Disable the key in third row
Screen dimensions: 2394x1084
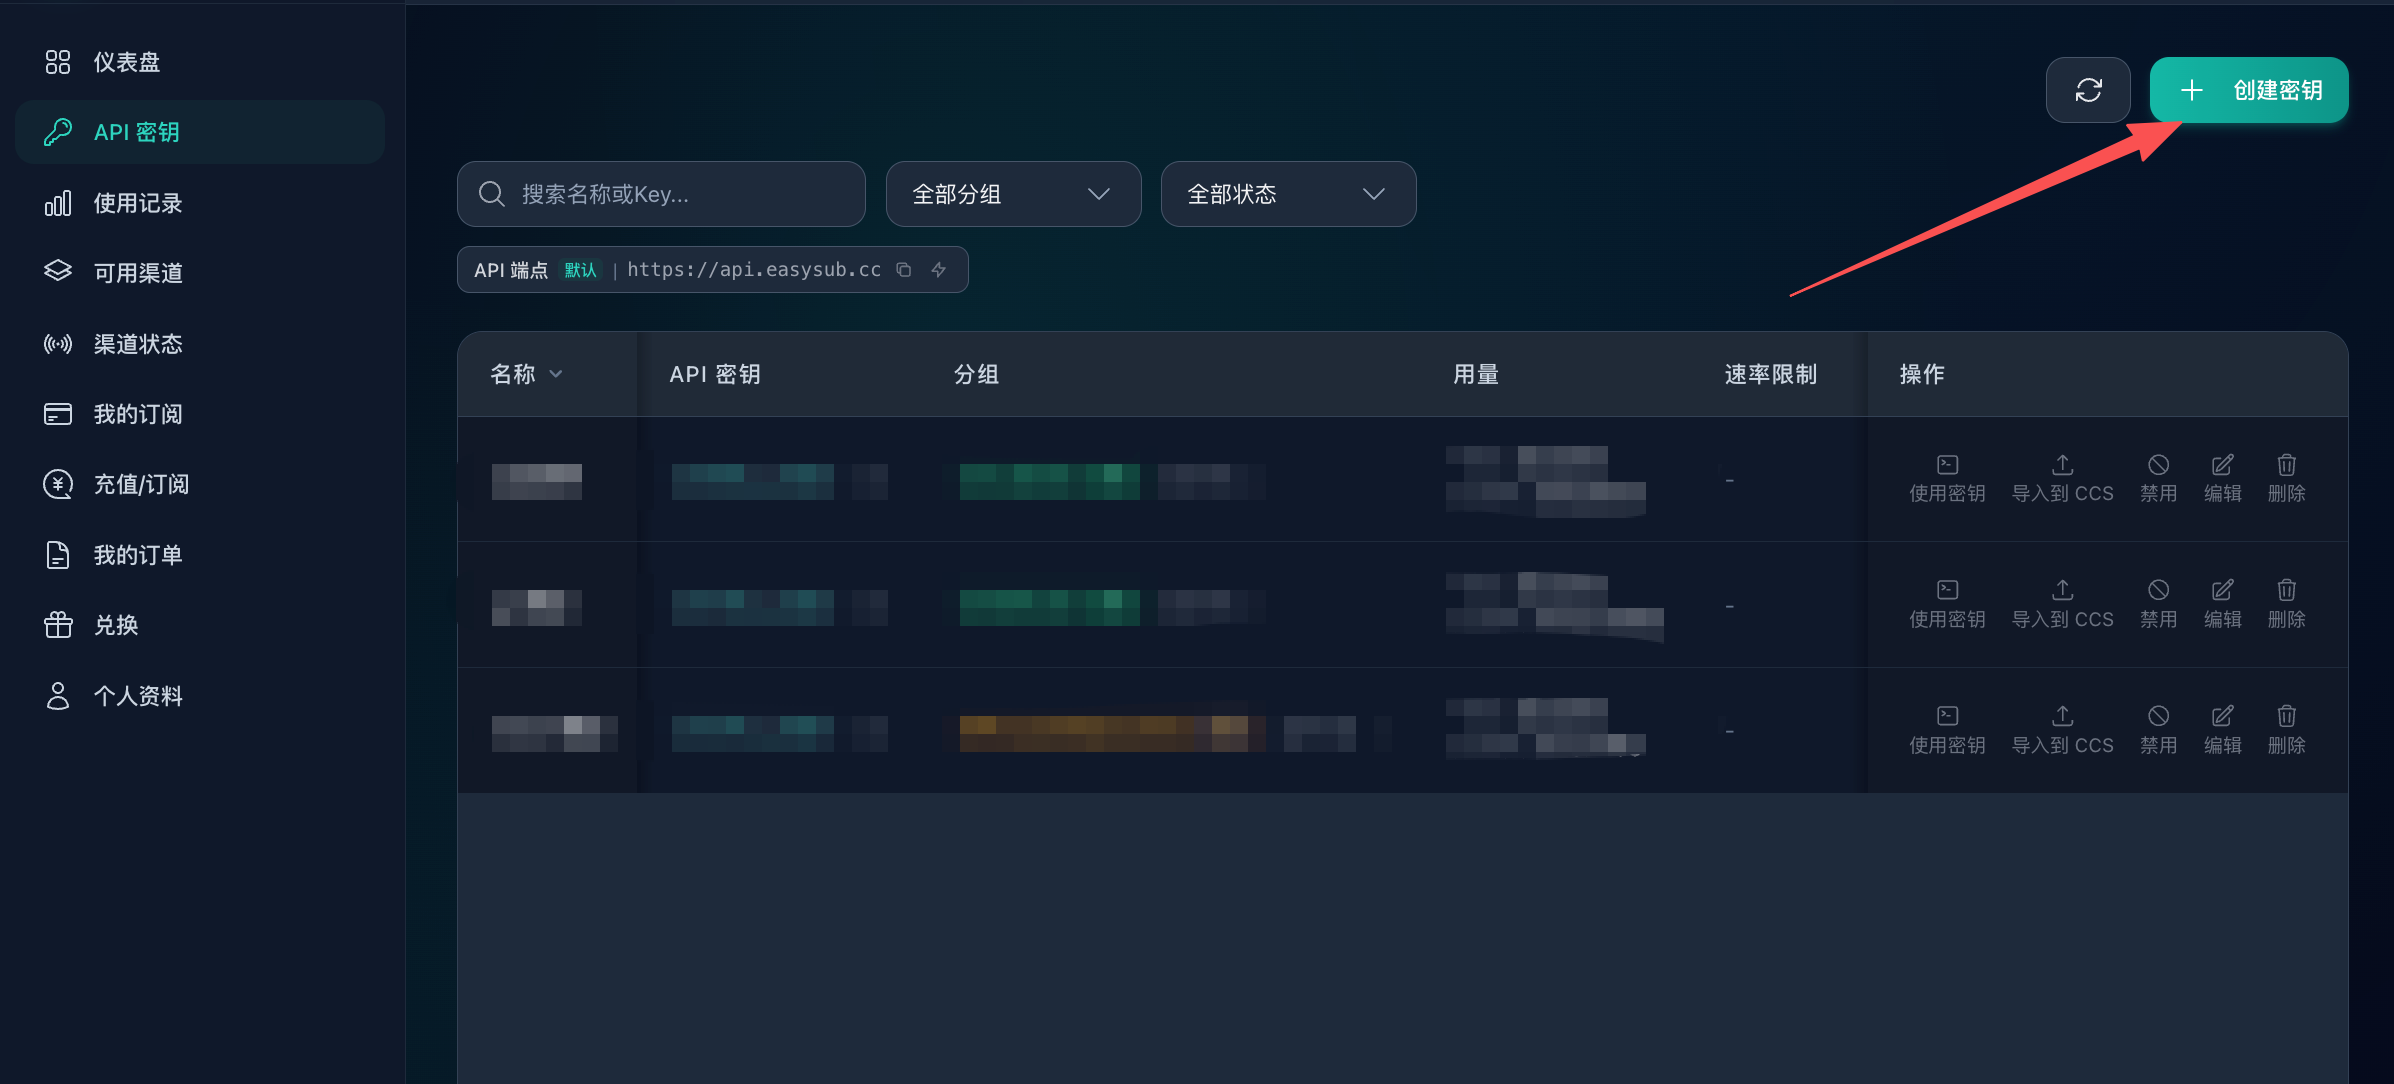[2158, 730]
